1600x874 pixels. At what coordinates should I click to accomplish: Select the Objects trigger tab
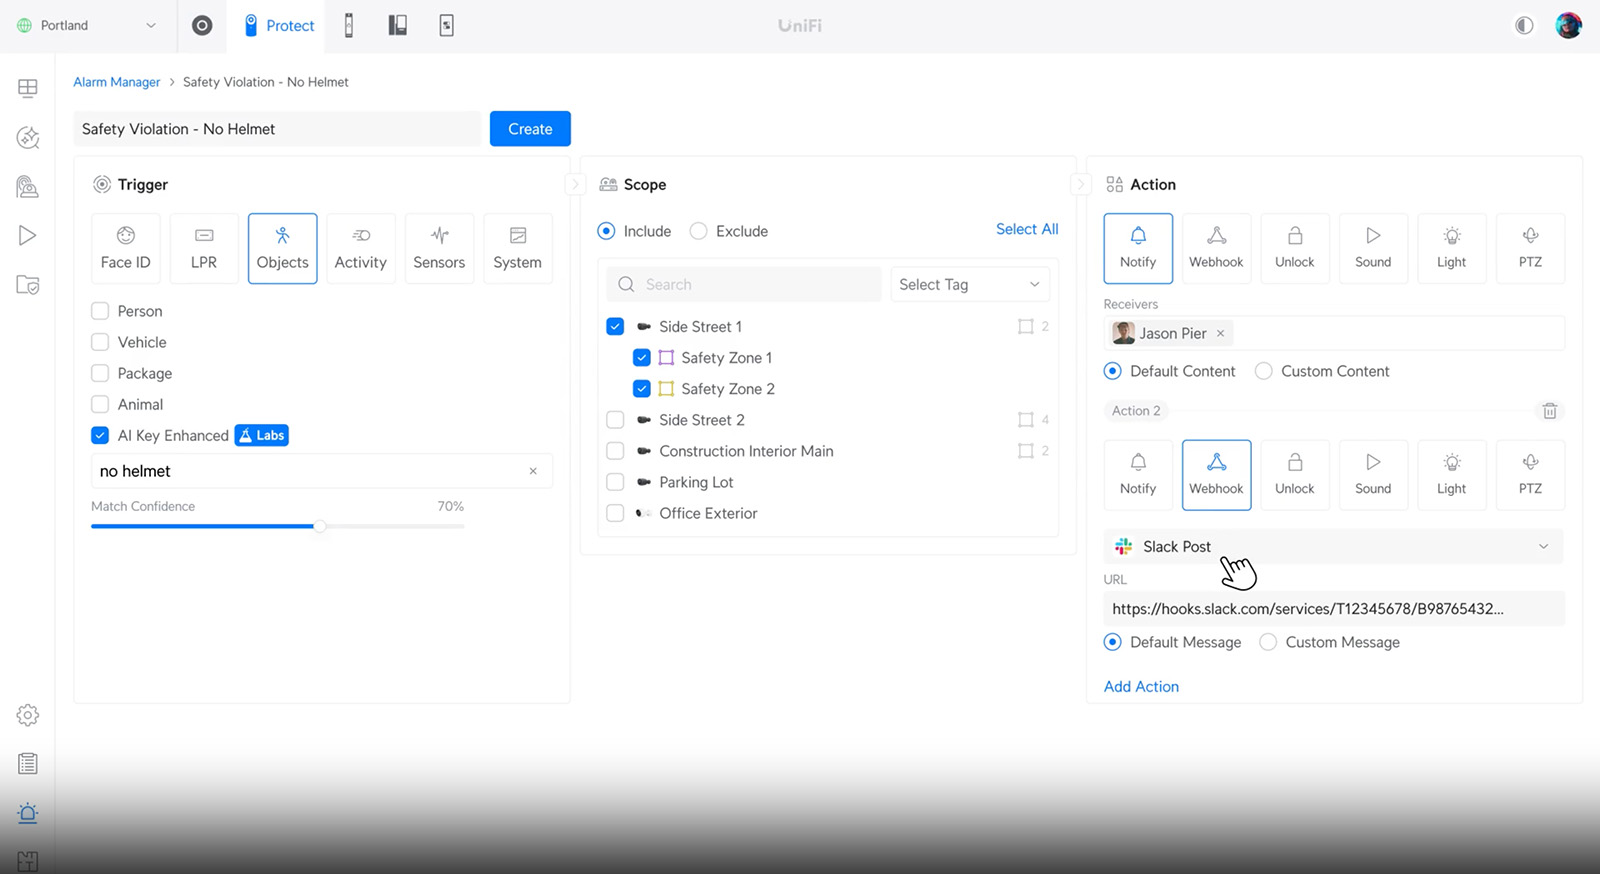[283, 248]
